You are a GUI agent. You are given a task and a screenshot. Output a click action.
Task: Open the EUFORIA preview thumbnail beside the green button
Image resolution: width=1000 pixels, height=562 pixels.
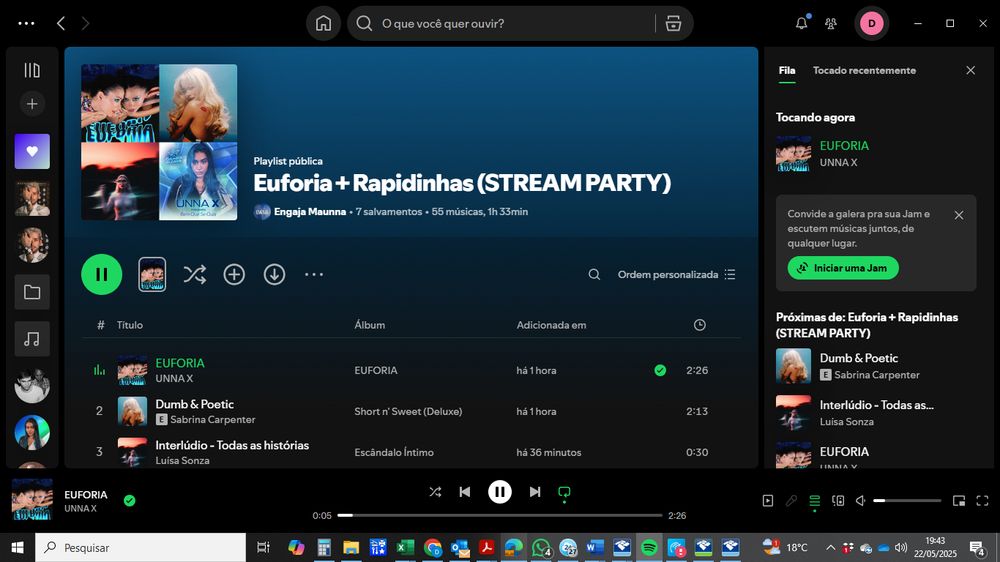(x=152, y=274)
